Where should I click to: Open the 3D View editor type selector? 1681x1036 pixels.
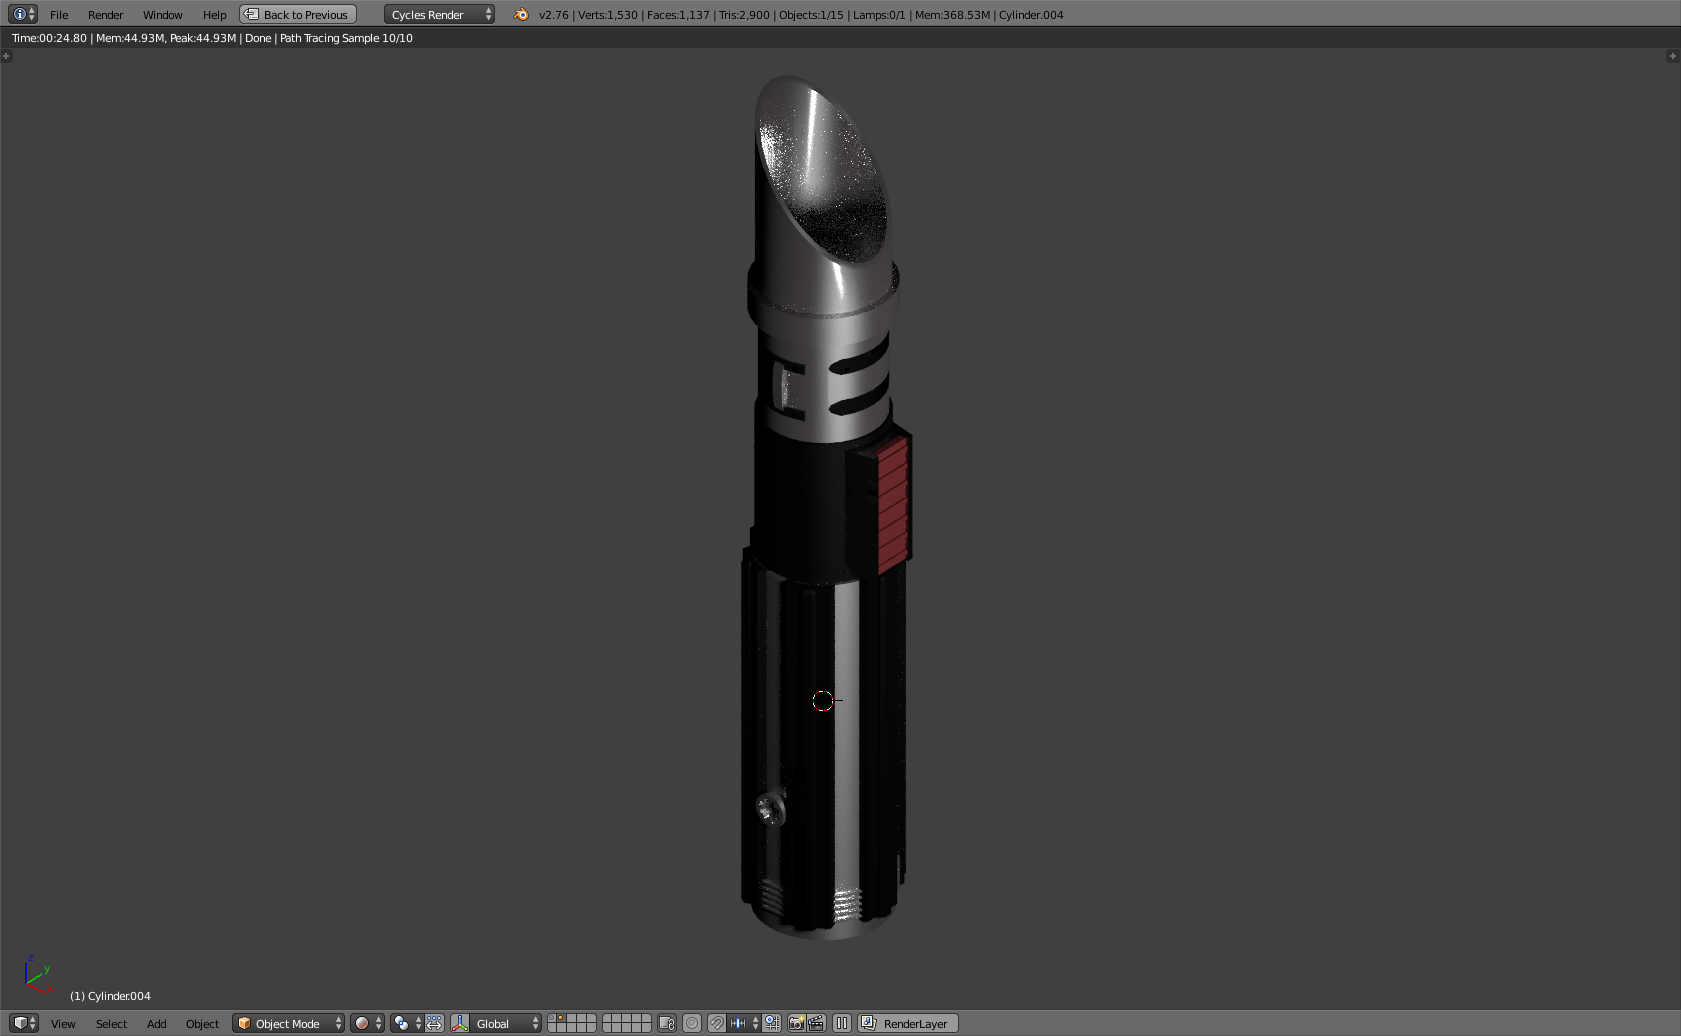coord(24,1023)
